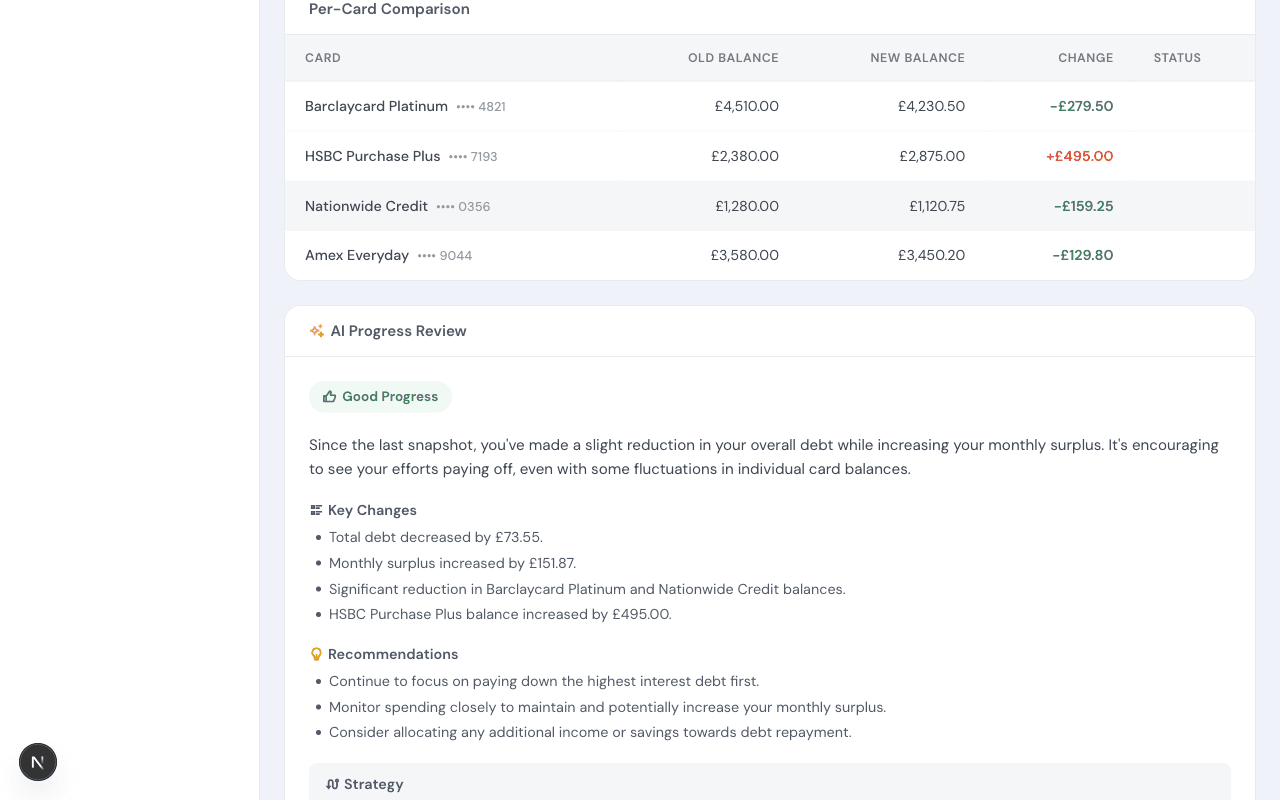The image size is (1280, 800).
Task: Click the masked digits dots beside Barclaycard Platinum
Action: pos(464,106)
